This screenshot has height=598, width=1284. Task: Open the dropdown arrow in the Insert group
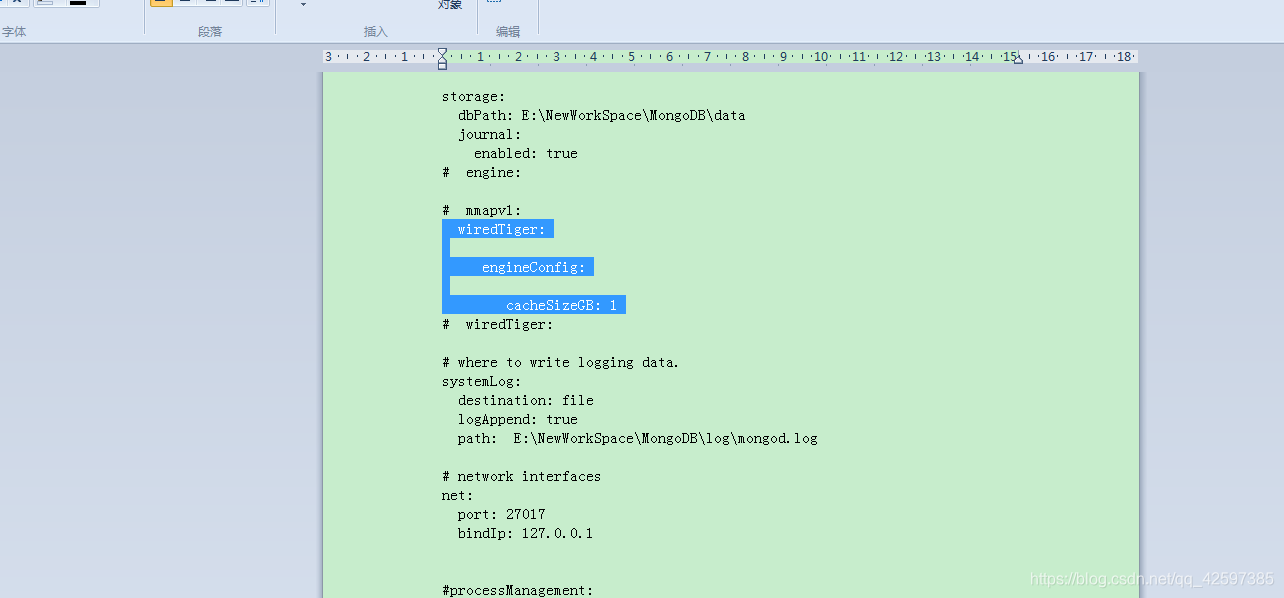(x=303, y=5)
